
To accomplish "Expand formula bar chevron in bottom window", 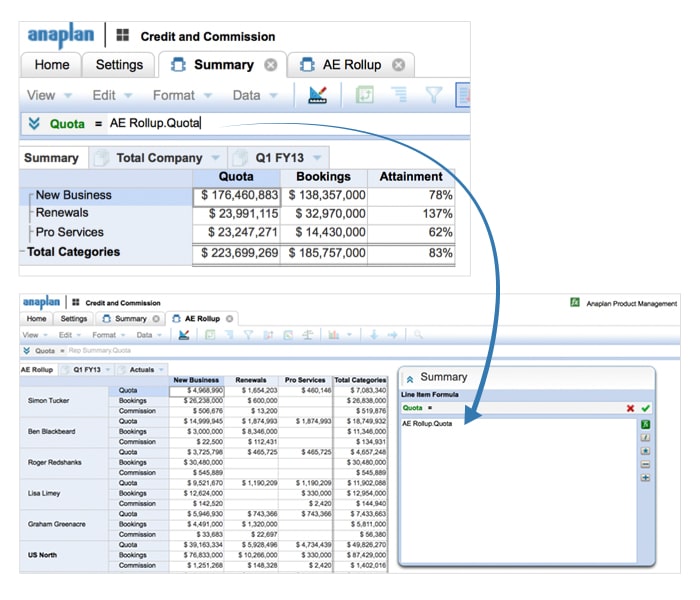I will (x=27, y=351).
